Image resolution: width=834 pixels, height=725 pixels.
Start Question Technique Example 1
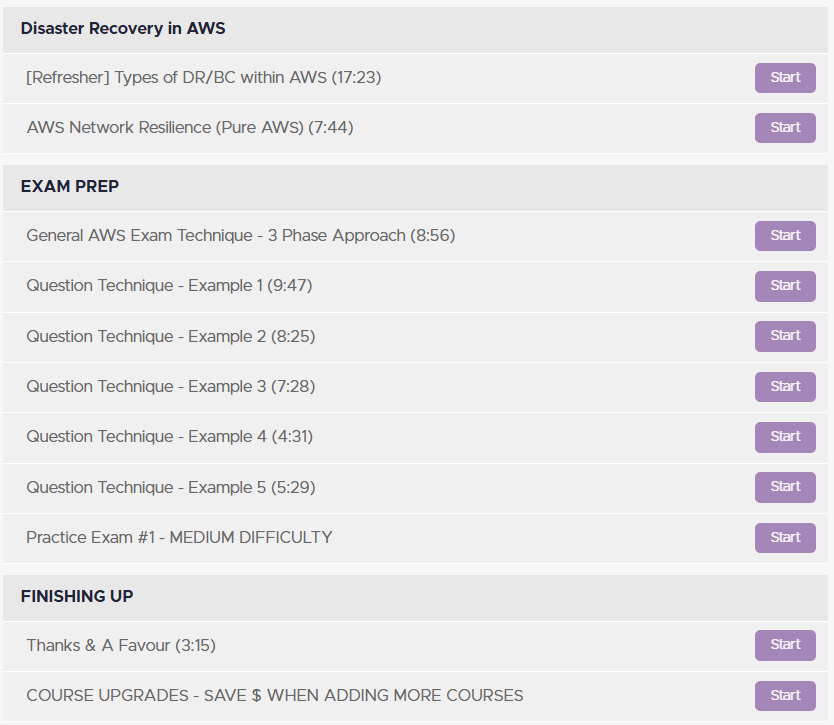pyautogui.click(x=785, y=286)
